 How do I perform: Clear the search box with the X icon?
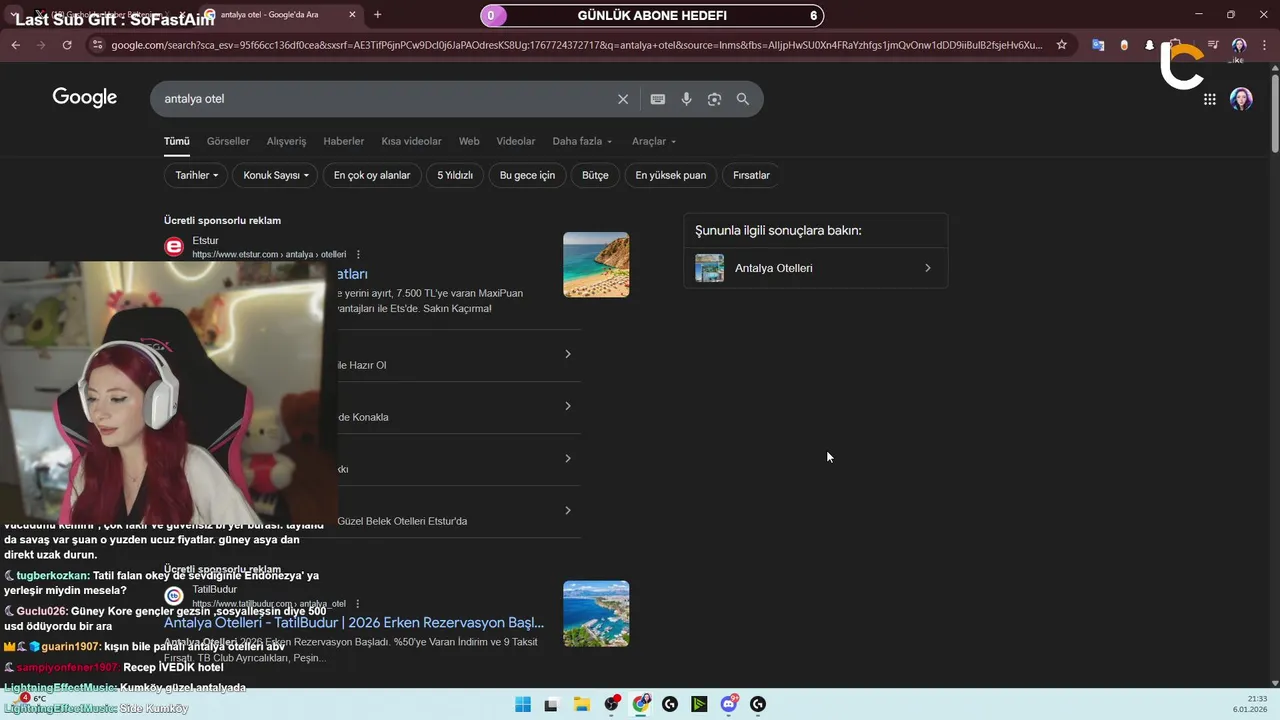[x=623, y=99]
